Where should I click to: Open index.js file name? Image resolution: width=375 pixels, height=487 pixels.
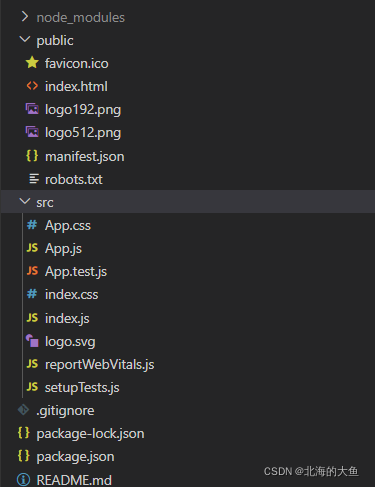point(67,319)
